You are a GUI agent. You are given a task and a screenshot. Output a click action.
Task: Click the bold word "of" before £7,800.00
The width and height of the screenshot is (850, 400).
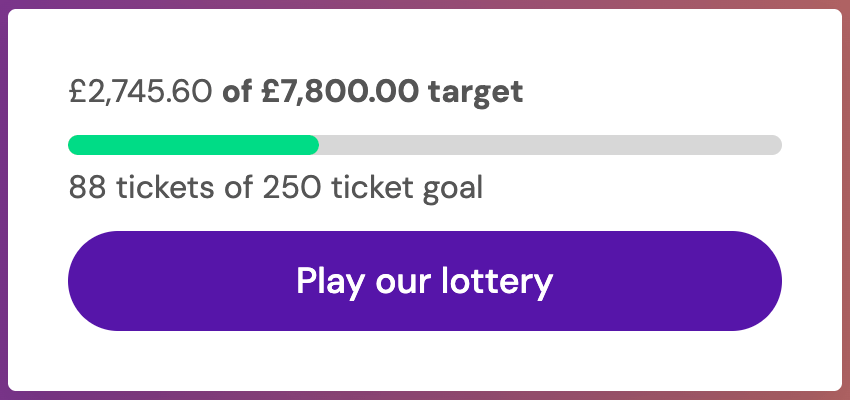tap(238, 92)
